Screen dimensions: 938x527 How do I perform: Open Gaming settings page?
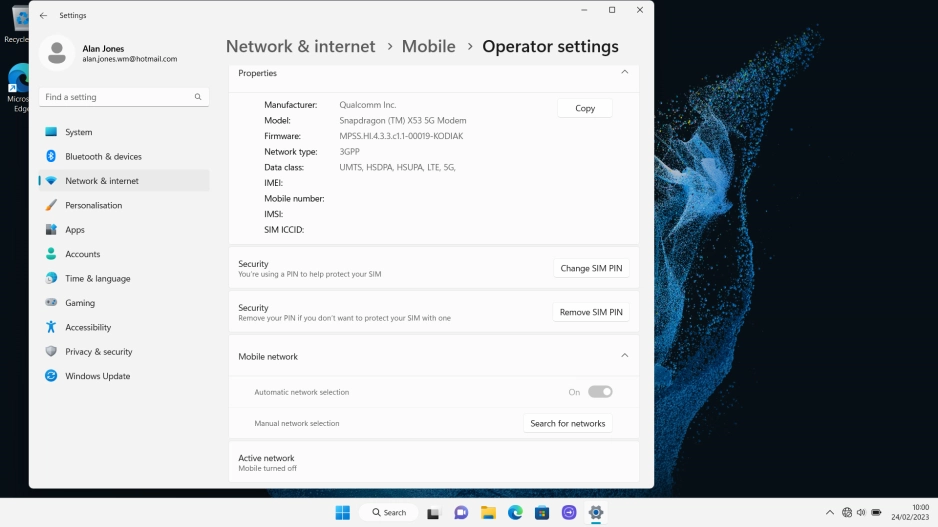(x=80, y=303)
